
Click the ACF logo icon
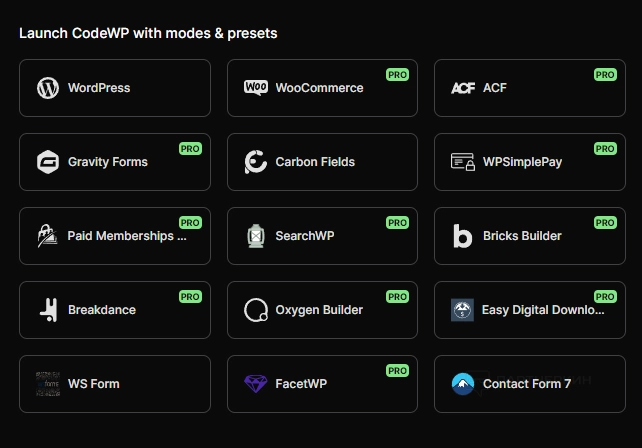[463, 88]
